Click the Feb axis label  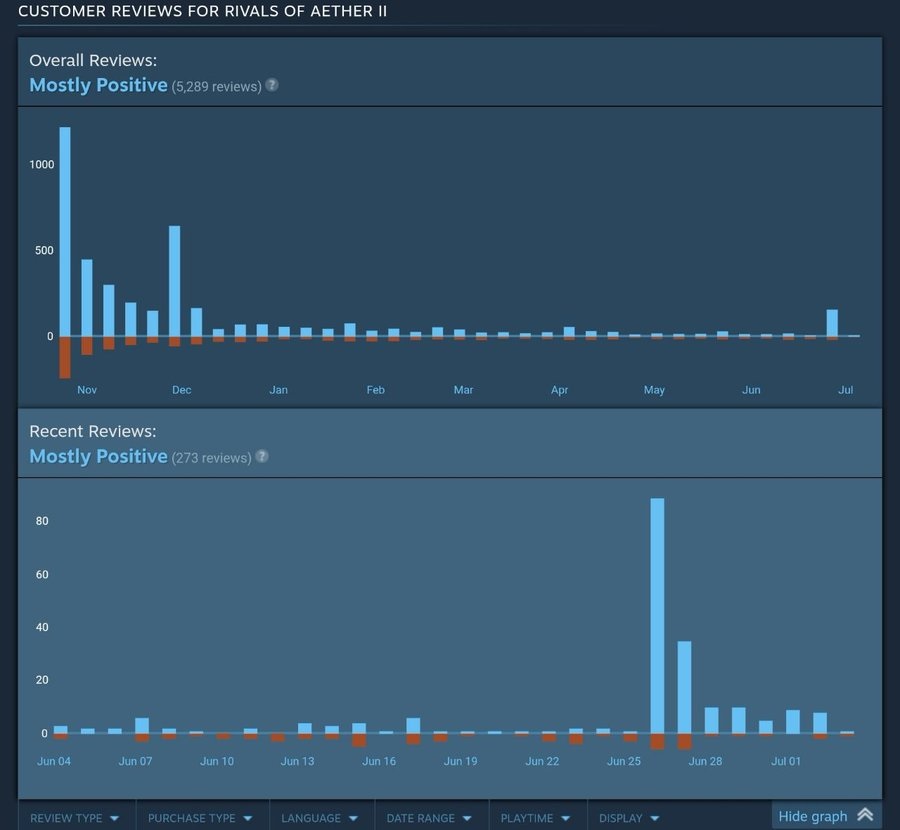[375, 390]
